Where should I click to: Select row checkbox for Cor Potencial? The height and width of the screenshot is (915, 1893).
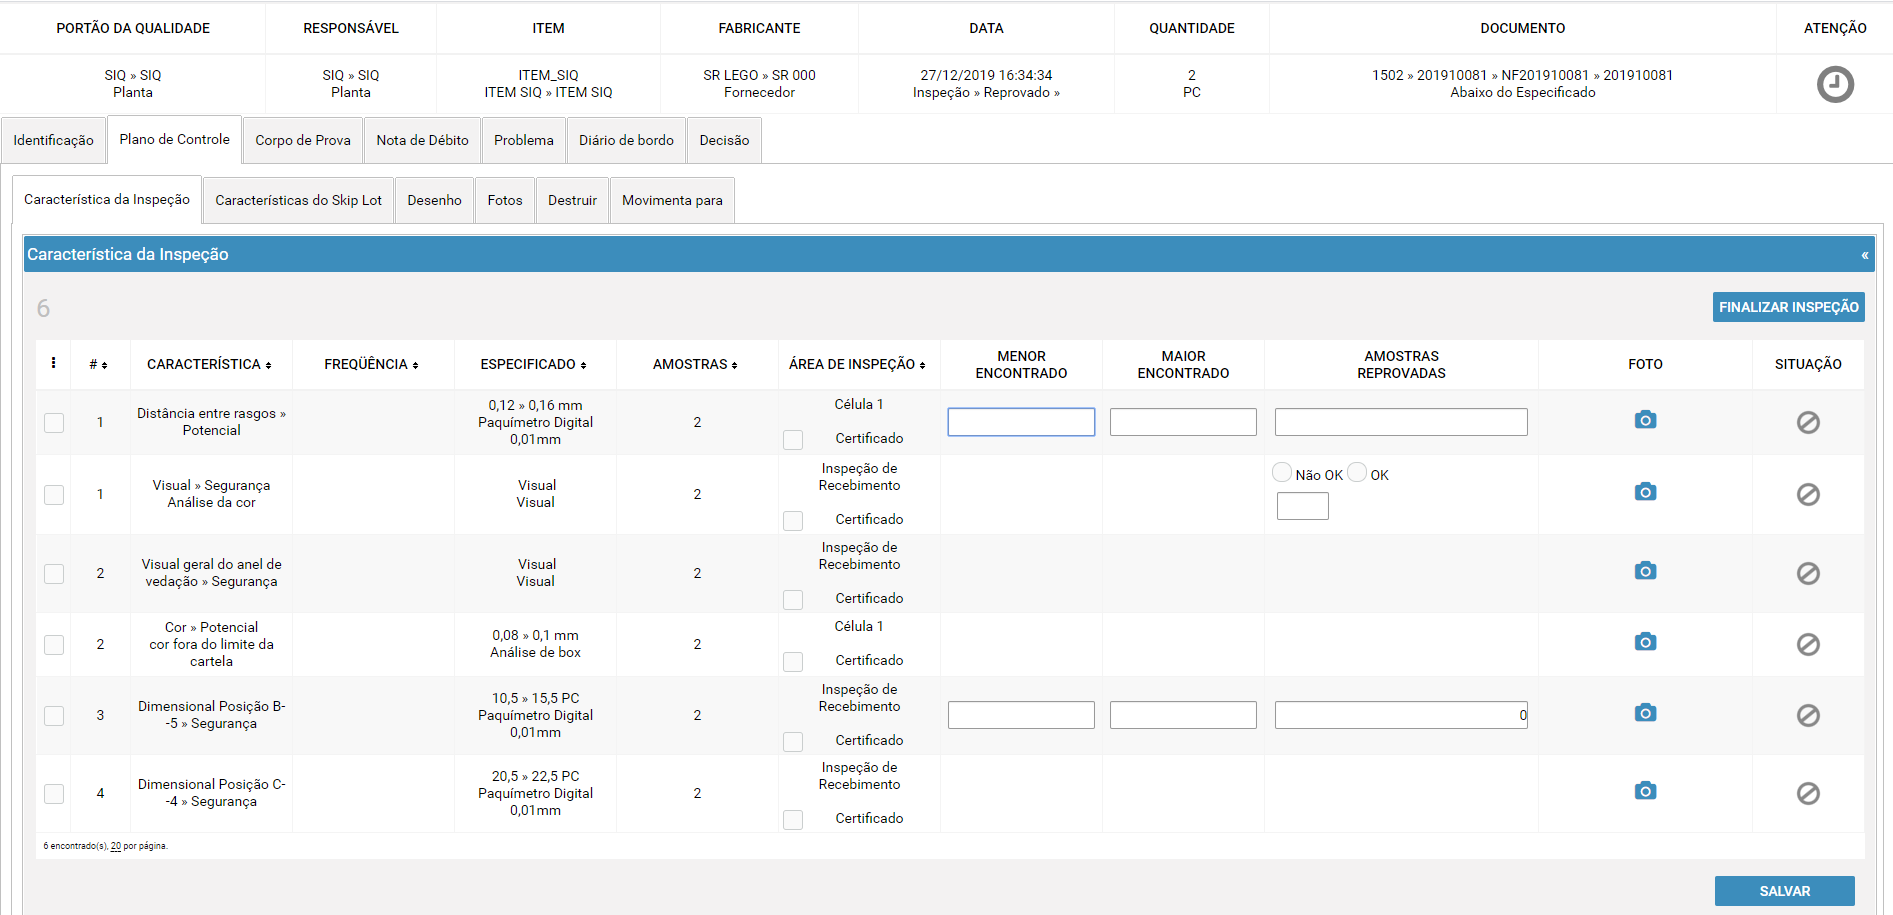pyautogui.click(x=54, y=645)
